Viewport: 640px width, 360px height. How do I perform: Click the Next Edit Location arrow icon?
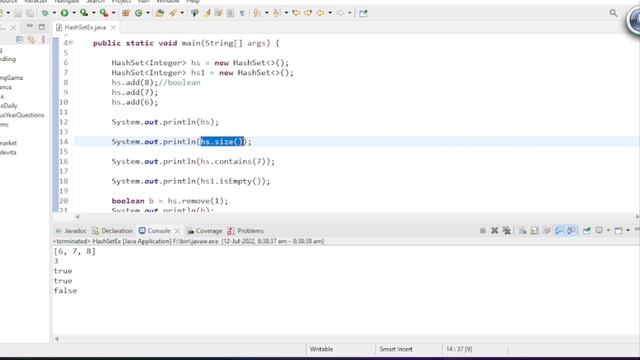(308, 13)
